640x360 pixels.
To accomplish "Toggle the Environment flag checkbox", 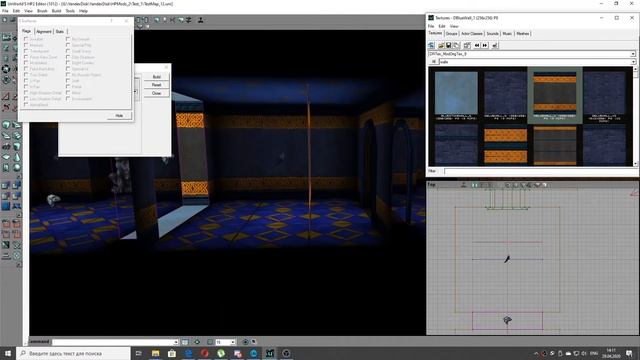I will pyautogui.click(x=68, y=99).
